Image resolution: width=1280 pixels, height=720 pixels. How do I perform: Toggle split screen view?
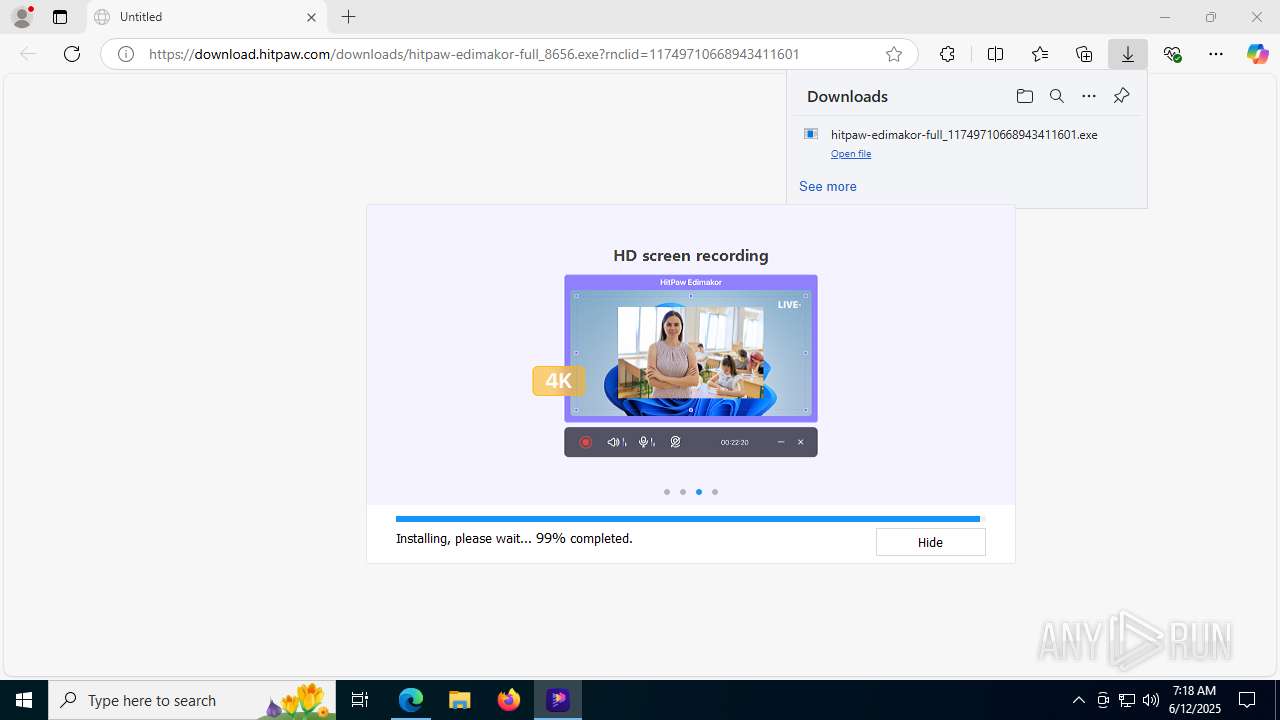(995, 54)
